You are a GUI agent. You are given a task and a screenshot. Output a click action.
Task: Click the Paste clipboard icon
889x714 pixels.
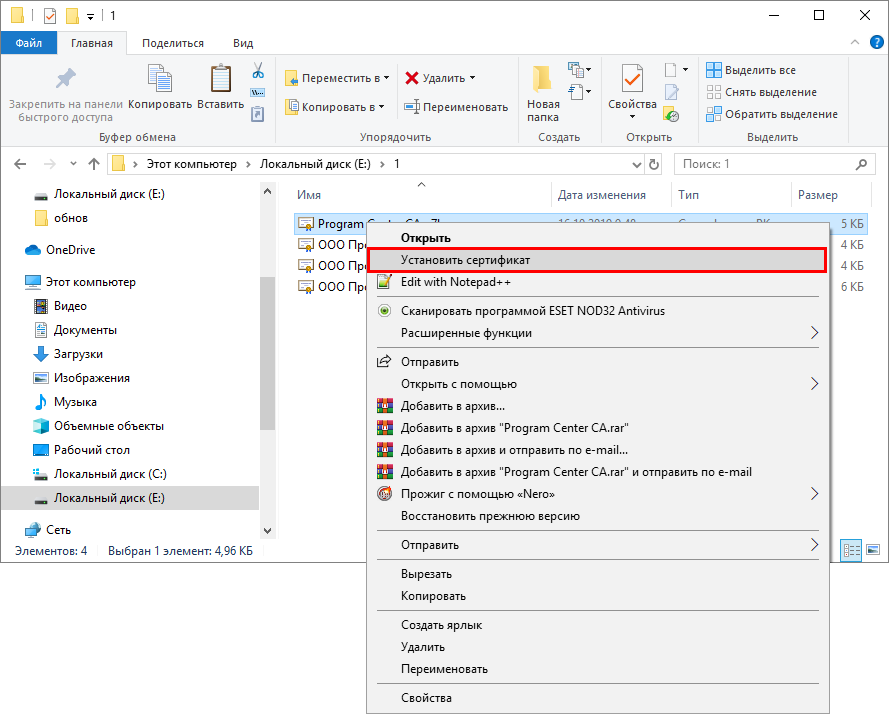[220, 80]
